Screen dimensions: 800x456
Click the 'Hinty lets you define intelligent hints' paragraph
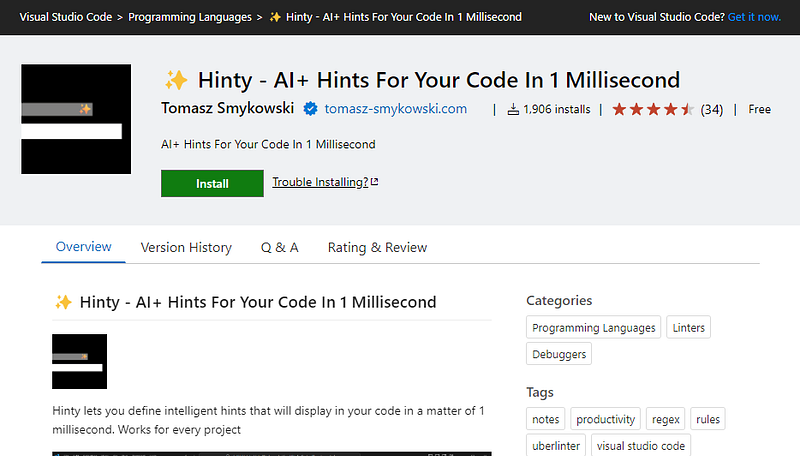pyautogui.click(x=268, y=420)
